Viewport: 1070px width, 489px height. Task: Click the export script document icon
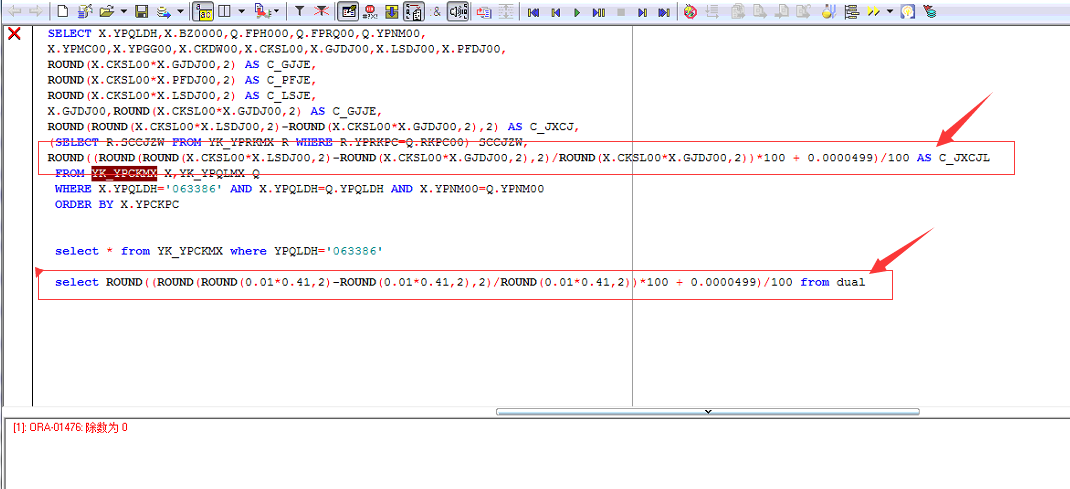point(262,11)
